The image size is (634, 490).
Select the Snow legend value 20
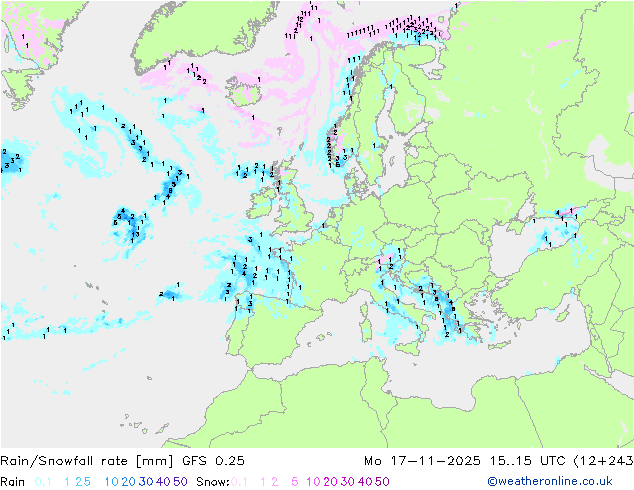pyautogui.click(x=330, y=482)
